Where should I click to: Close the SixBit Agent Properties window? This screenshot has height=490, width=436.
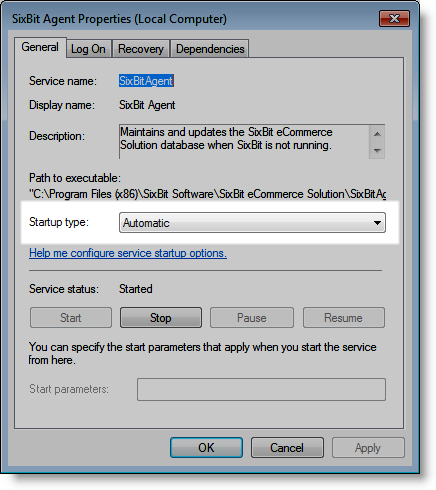394,19
